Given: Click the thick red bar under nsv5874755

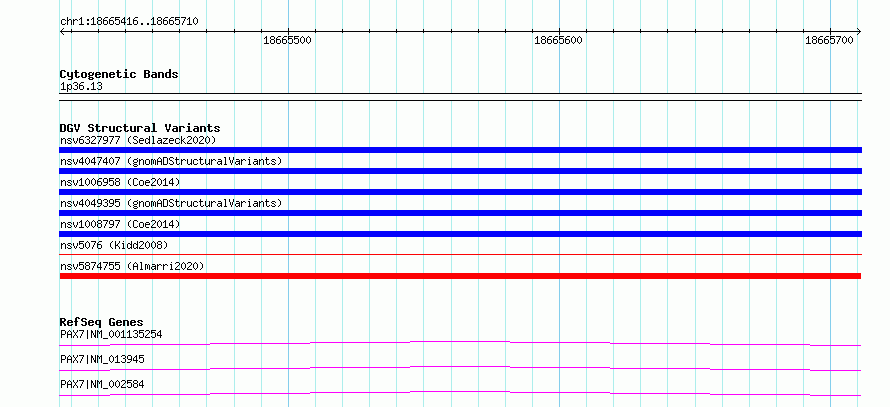Looking at the screenshot, I should coord(460,276).
